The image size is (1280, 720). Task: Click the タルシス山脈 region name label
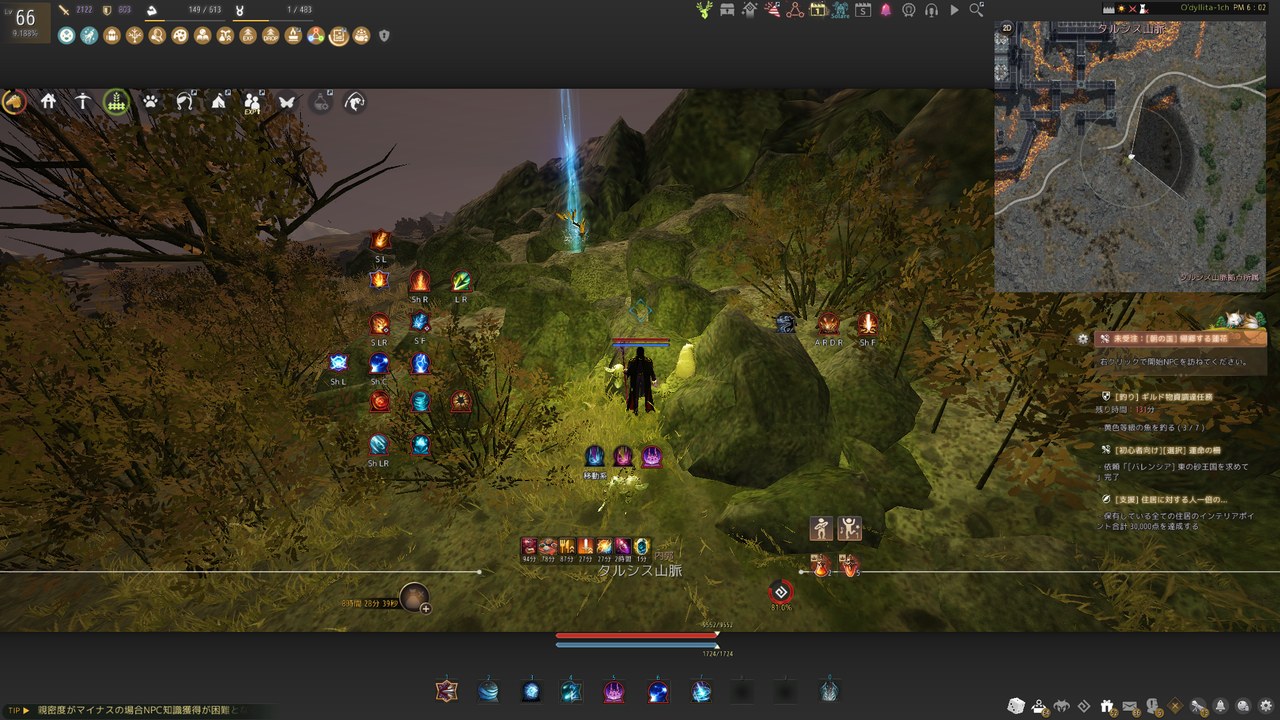[641, 570]
